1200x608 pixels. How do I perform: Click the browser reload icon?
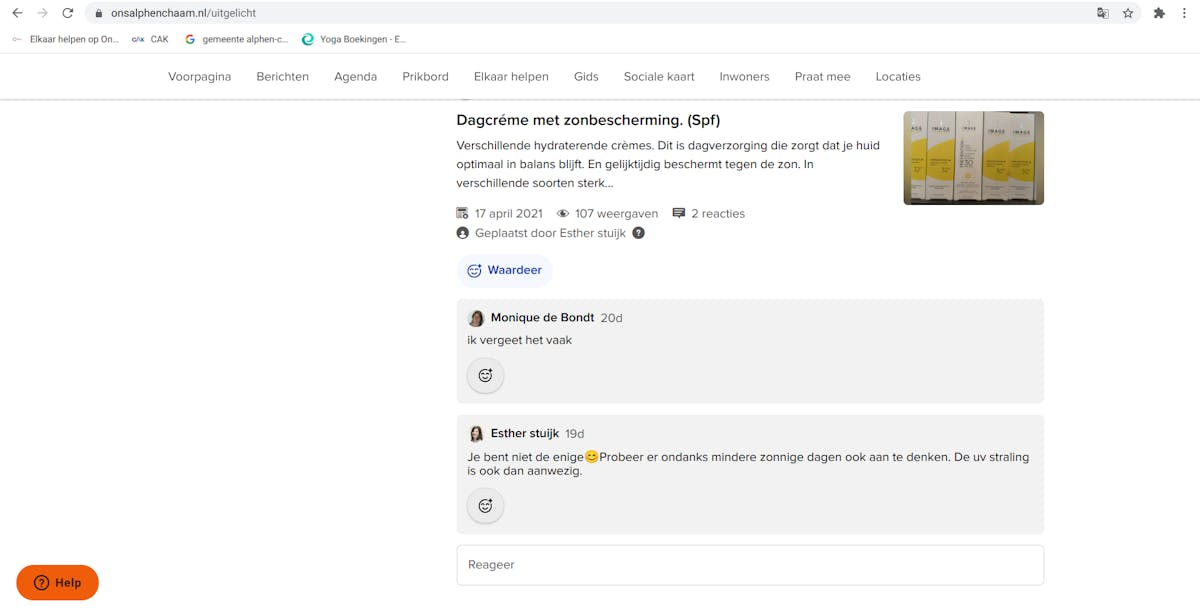(68, 13)
